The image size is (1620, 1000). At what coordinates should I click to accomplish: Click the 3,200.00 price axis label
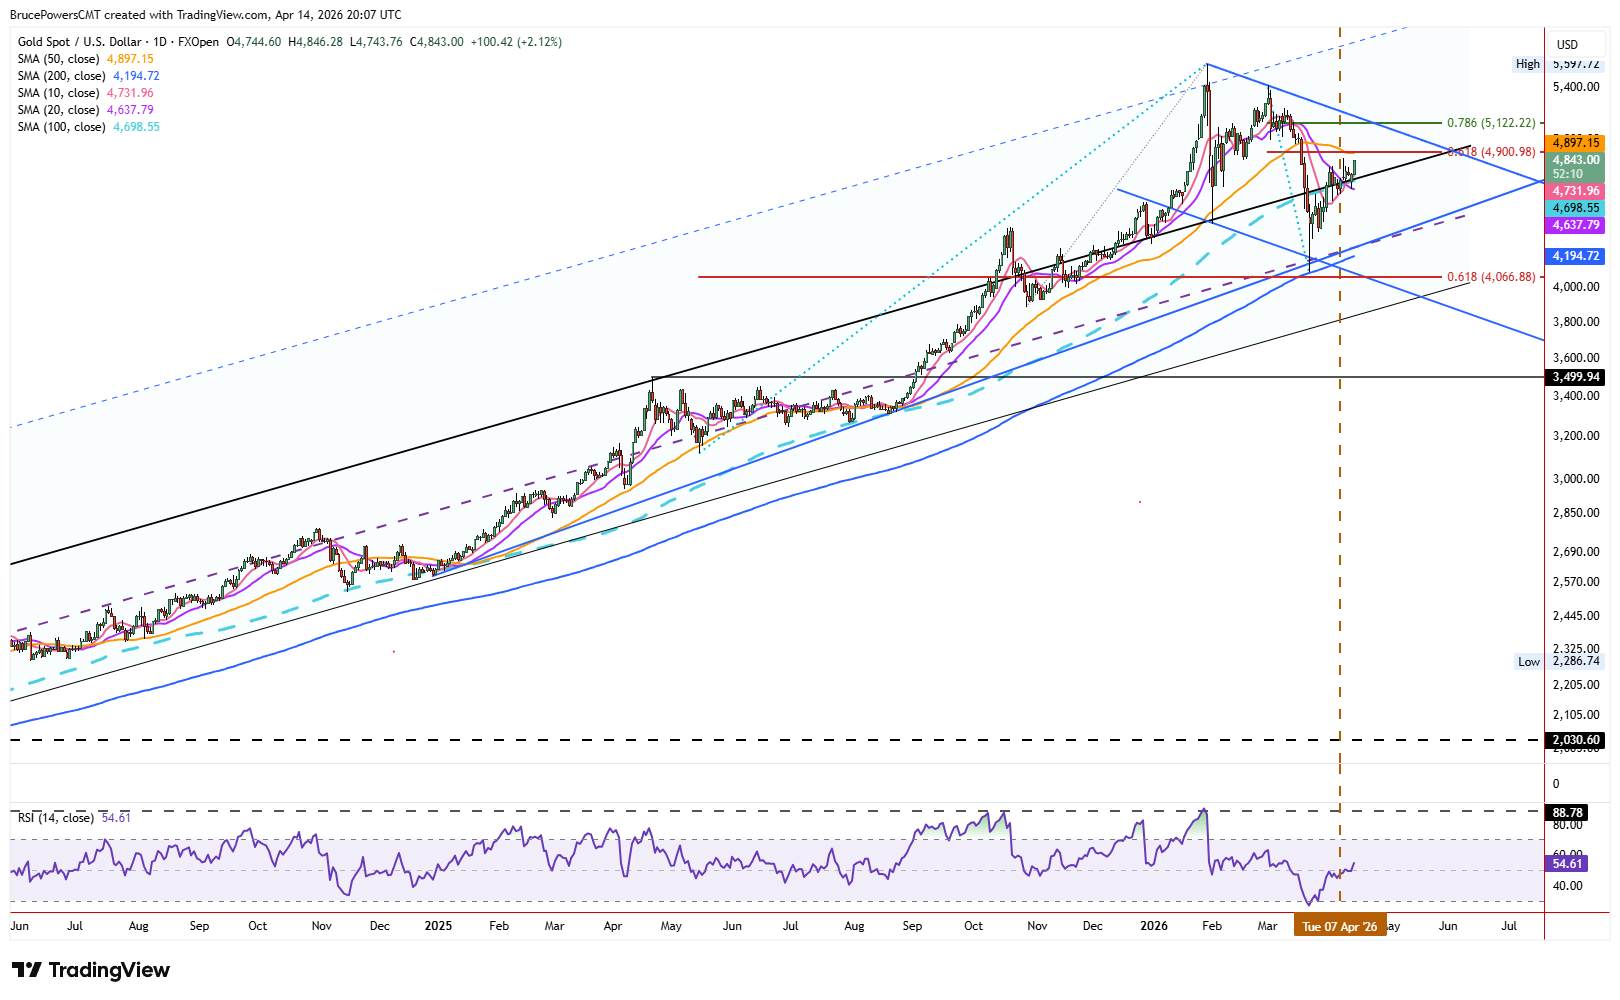tap(1576, 436)
